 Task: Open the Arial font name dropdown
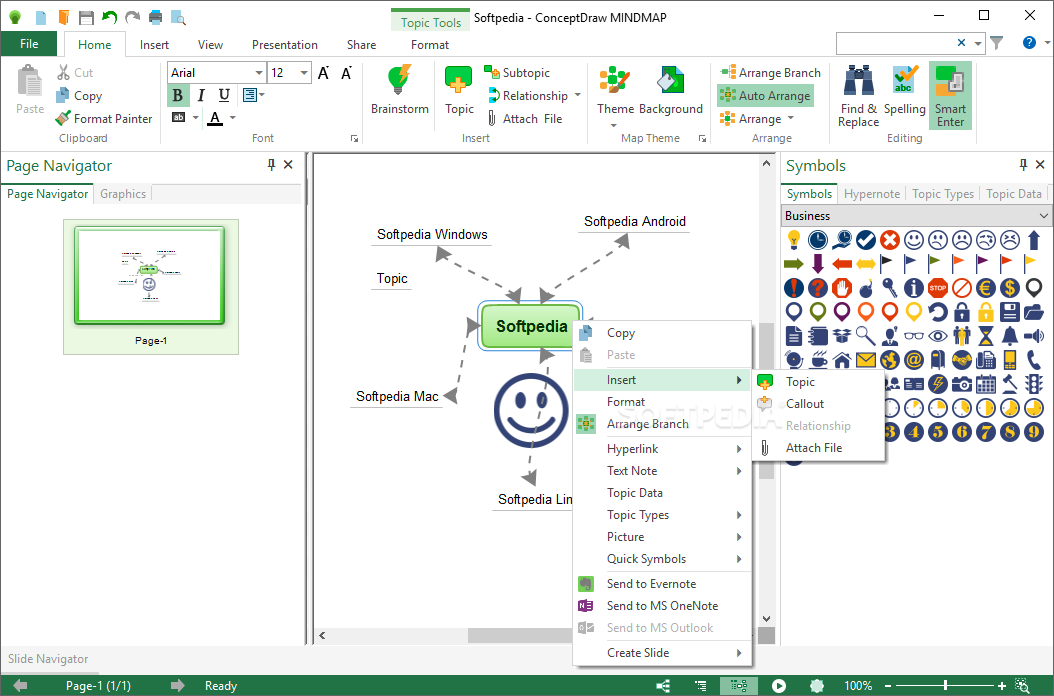[x=259, y=73]
